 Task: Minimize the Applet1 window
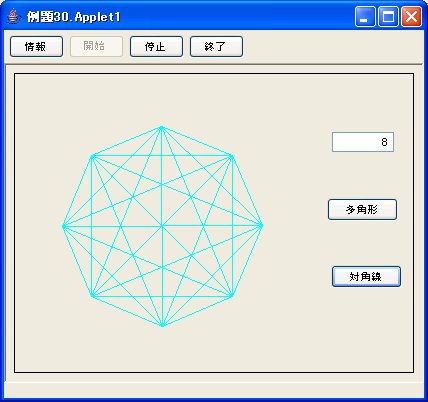pos(365,17)
